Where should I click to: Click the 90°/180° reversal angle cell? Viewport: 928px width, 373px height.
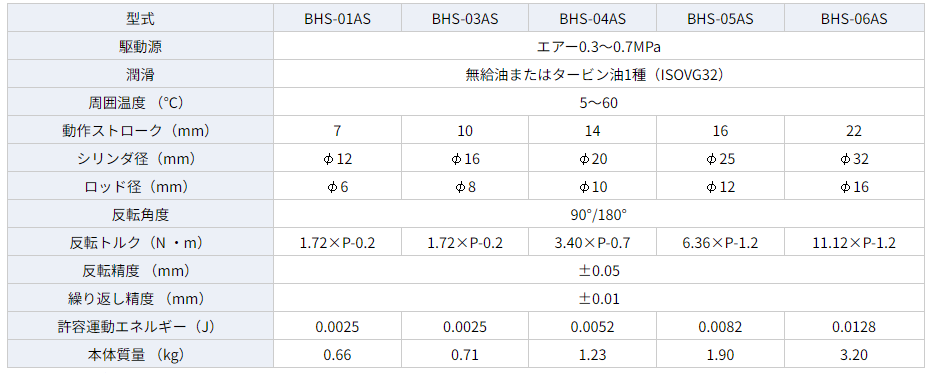point(598,214)
